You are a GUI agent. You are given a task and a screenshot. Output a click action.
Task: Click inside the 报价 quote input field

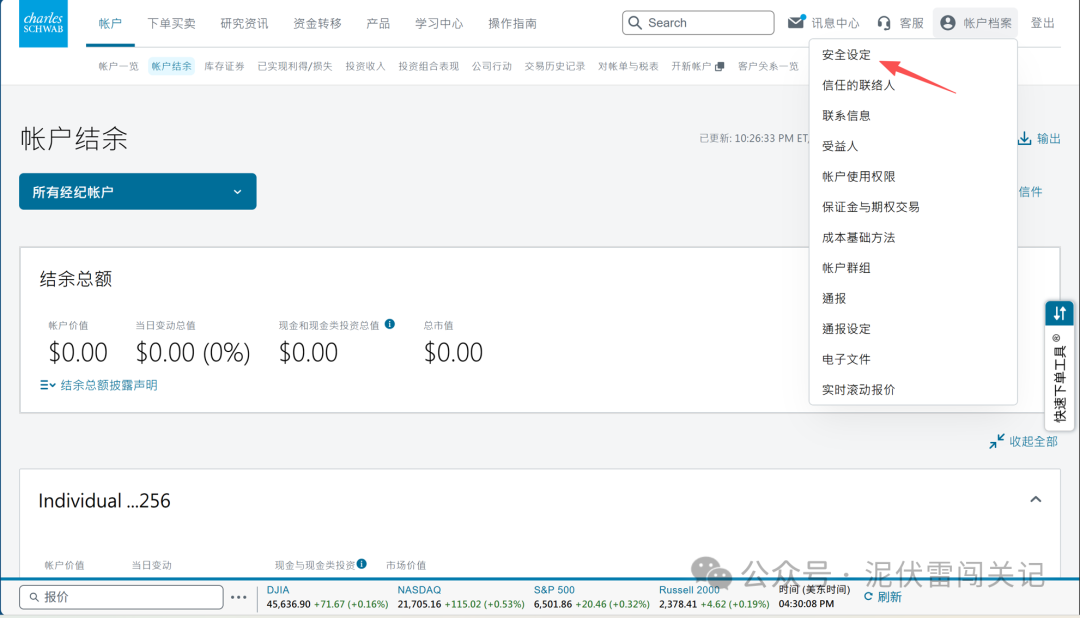[x=120, y=596]
